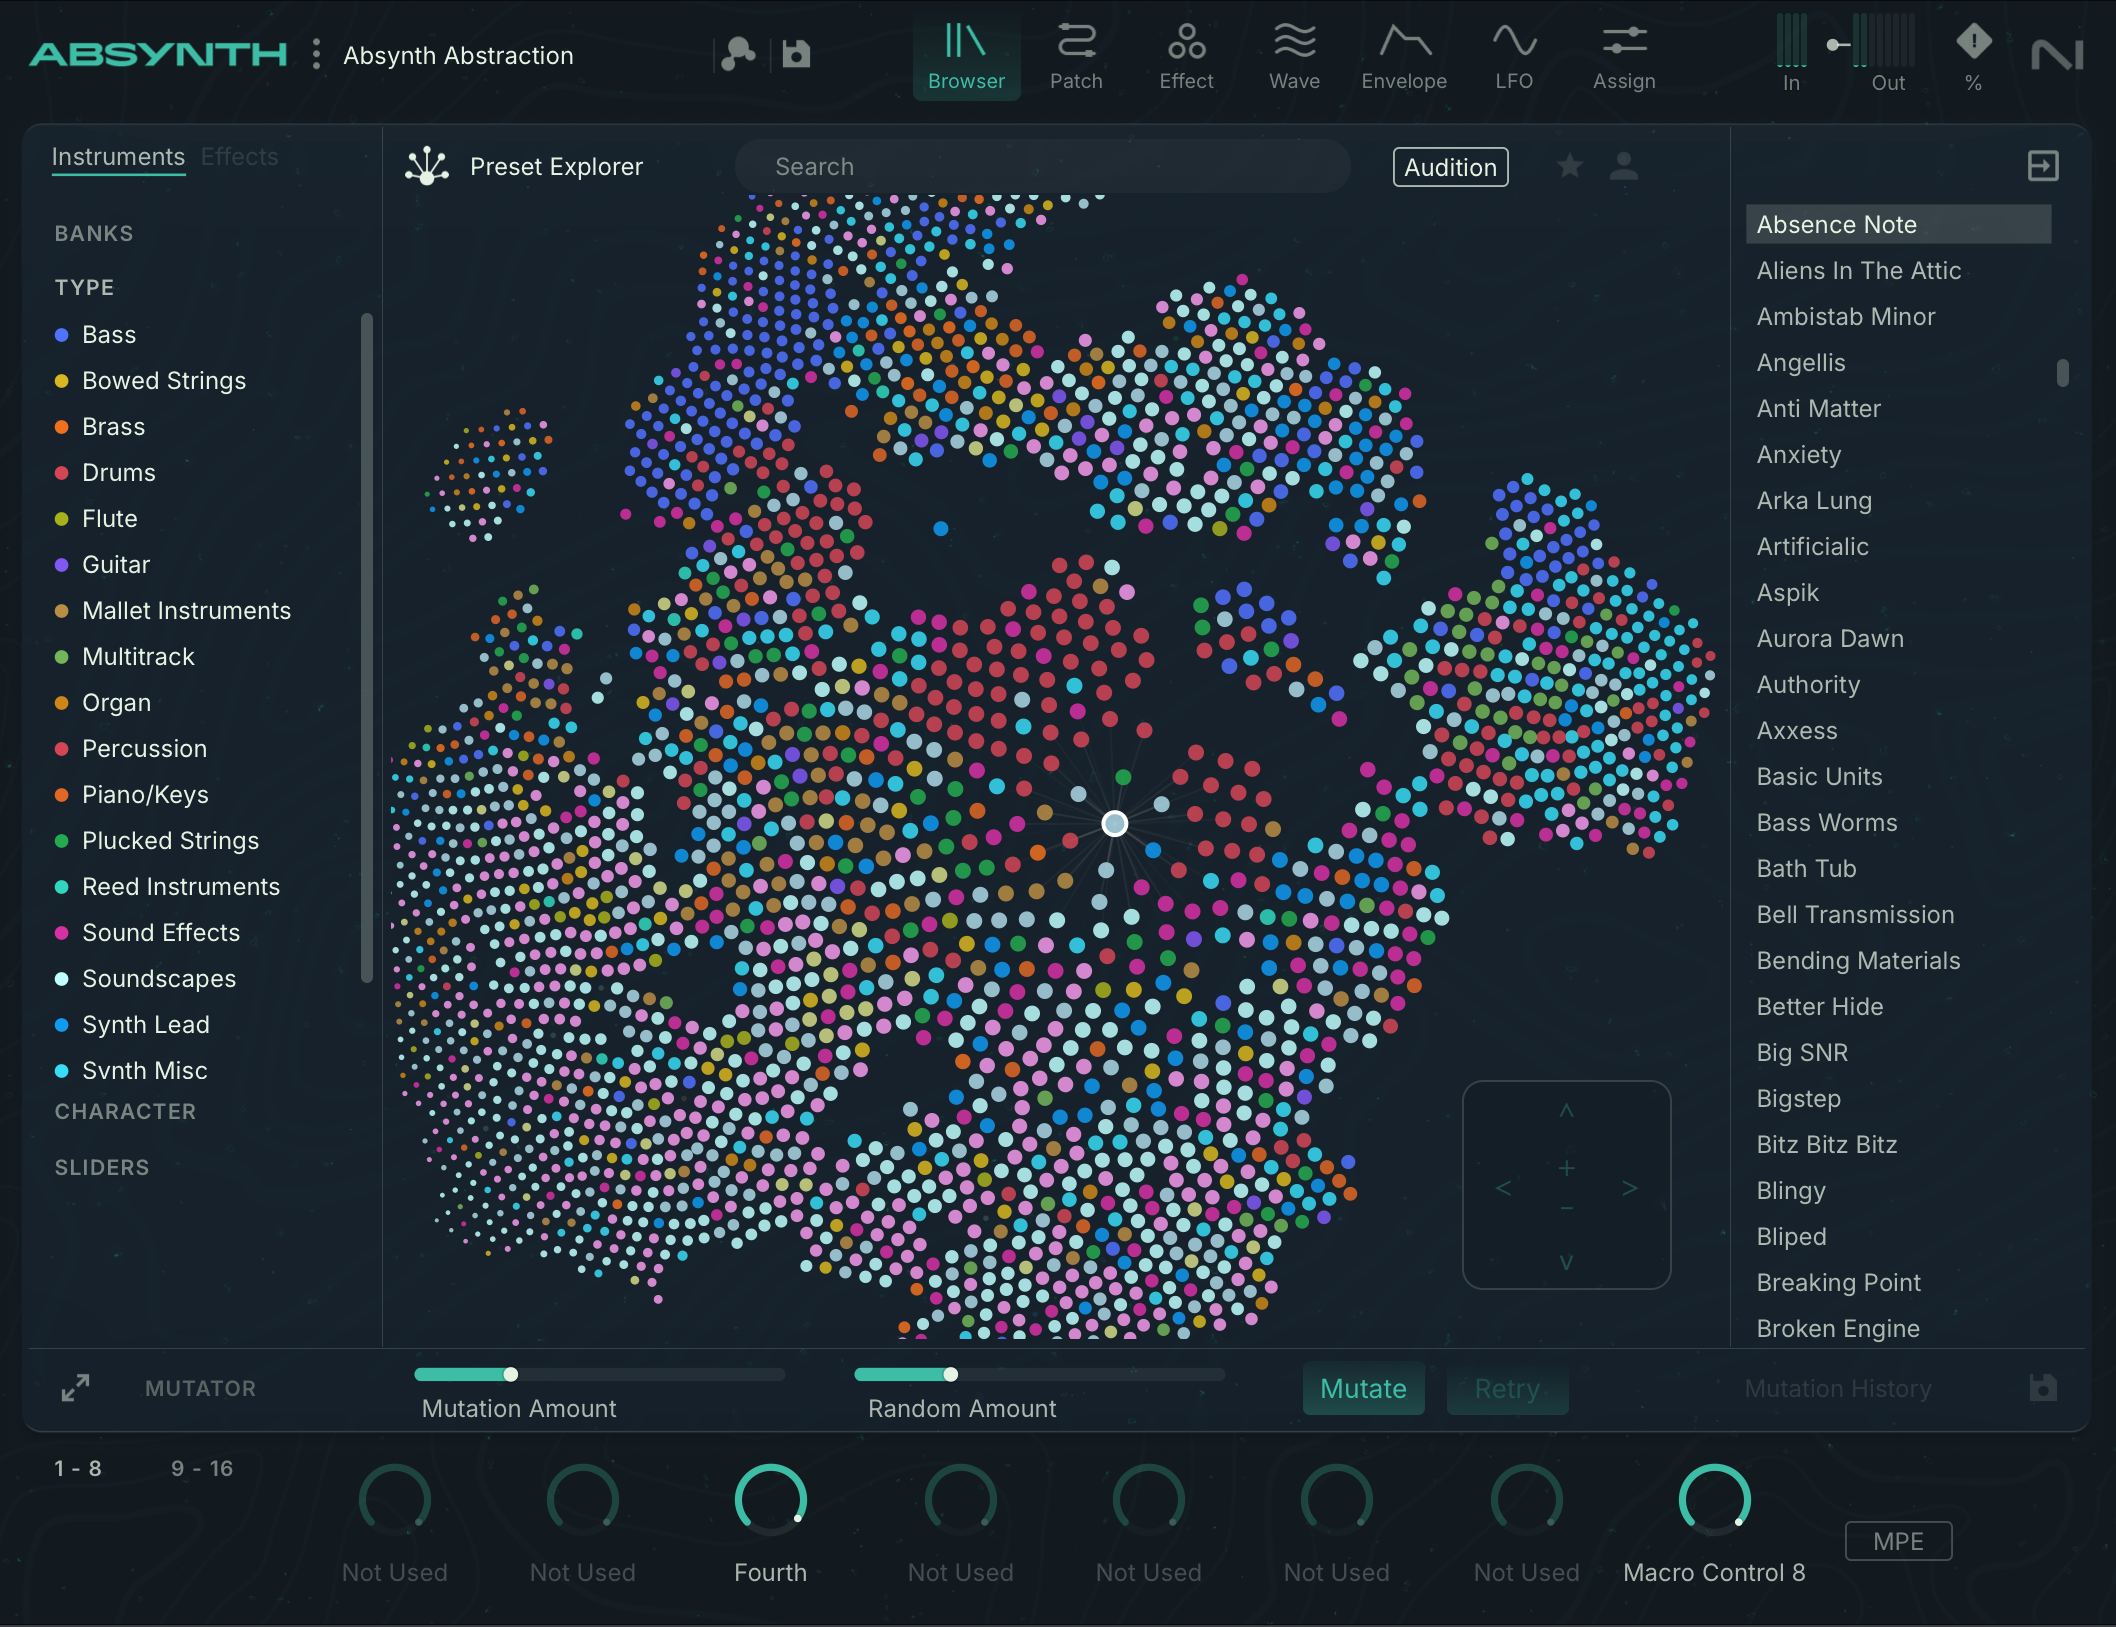The image size is (2116, 1627).
Task: Click the Mutate button
Action: pos(1362,1388)
